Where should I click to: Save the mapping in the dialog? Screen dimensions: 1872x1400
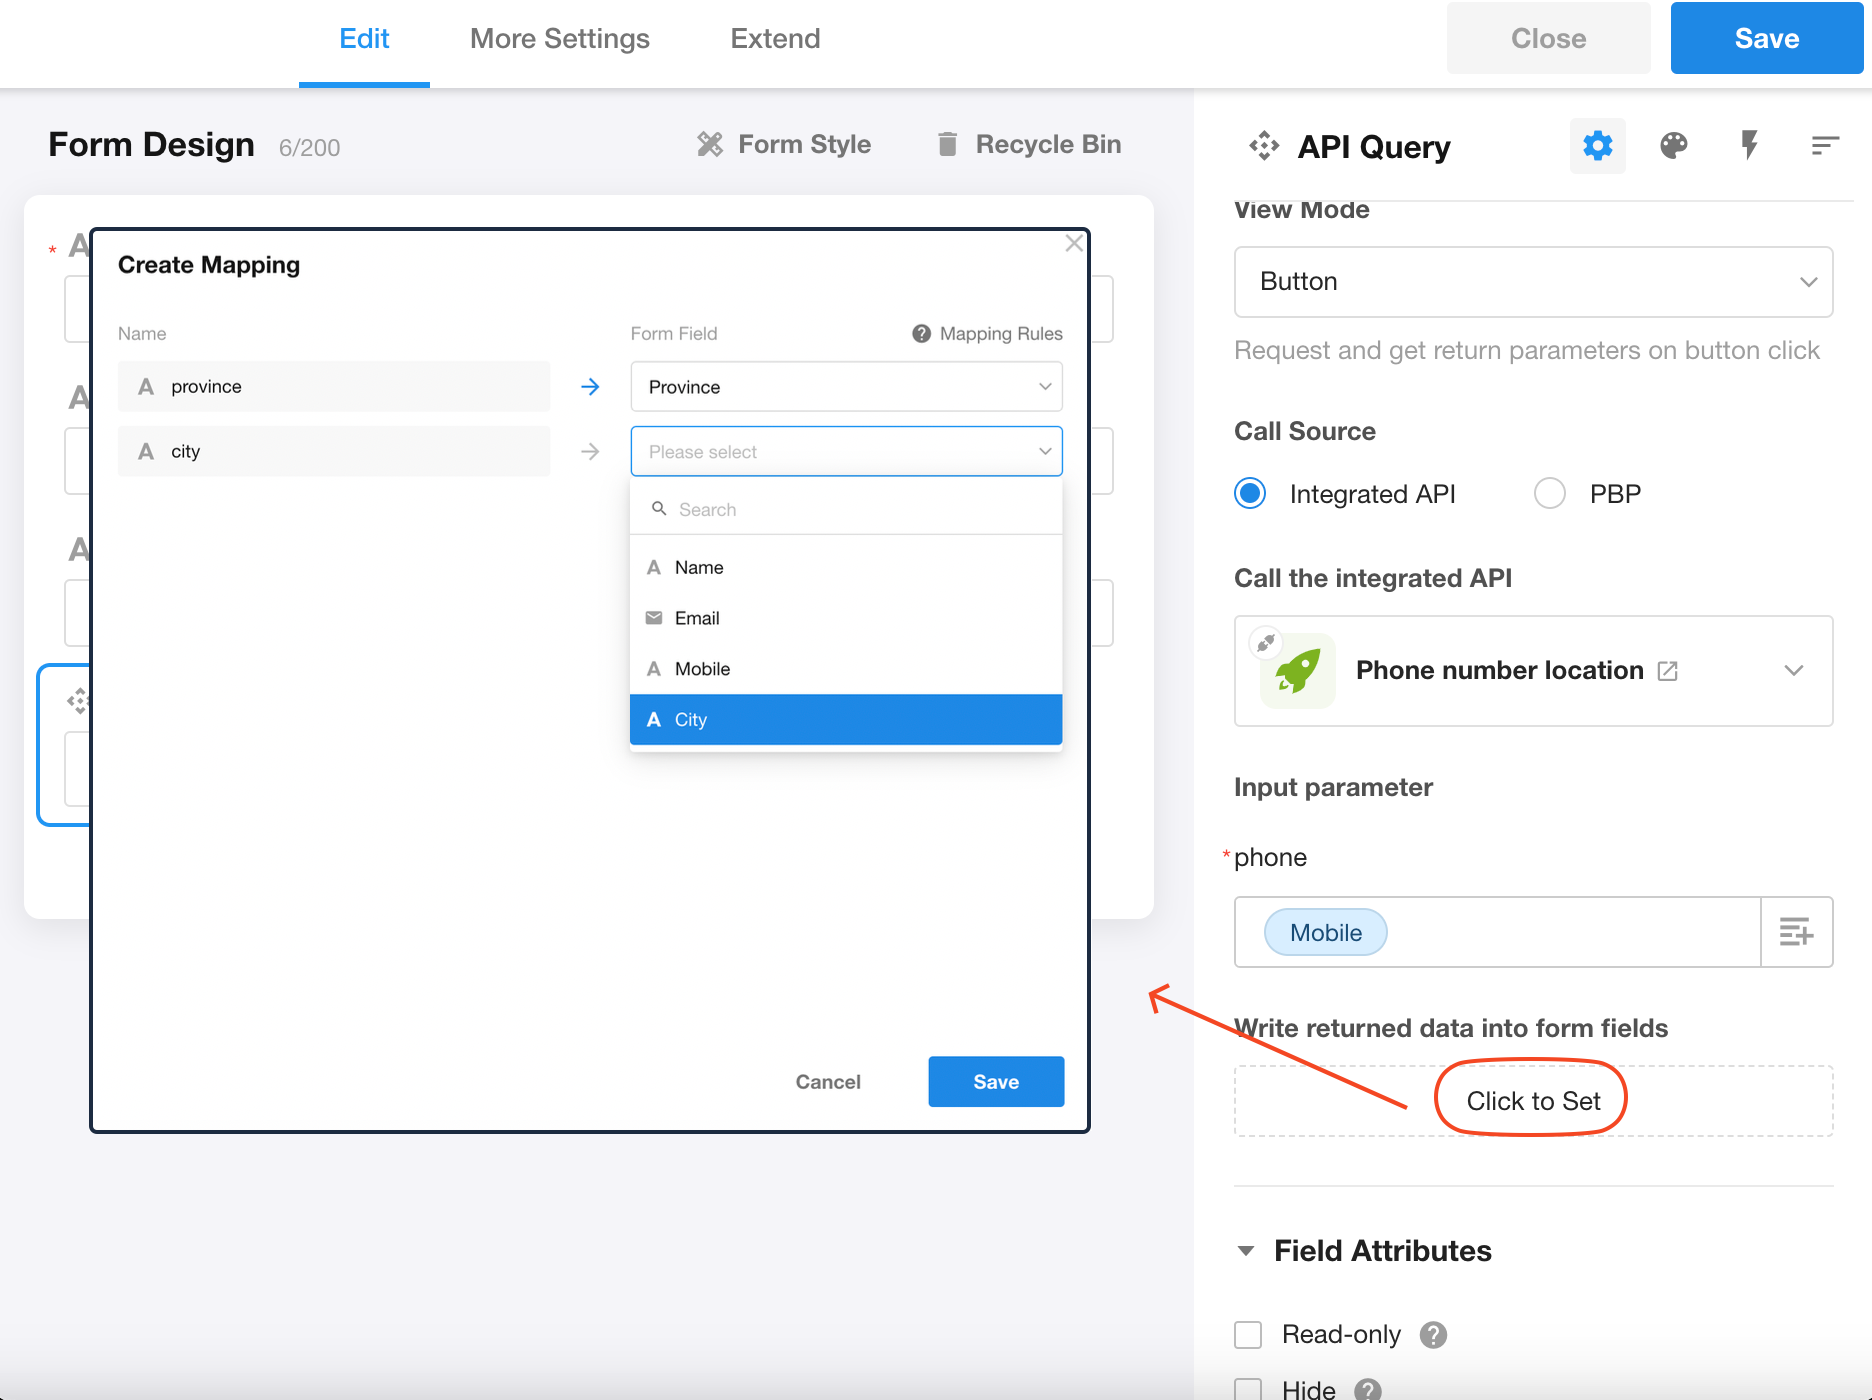click(x=996, y=1082)
